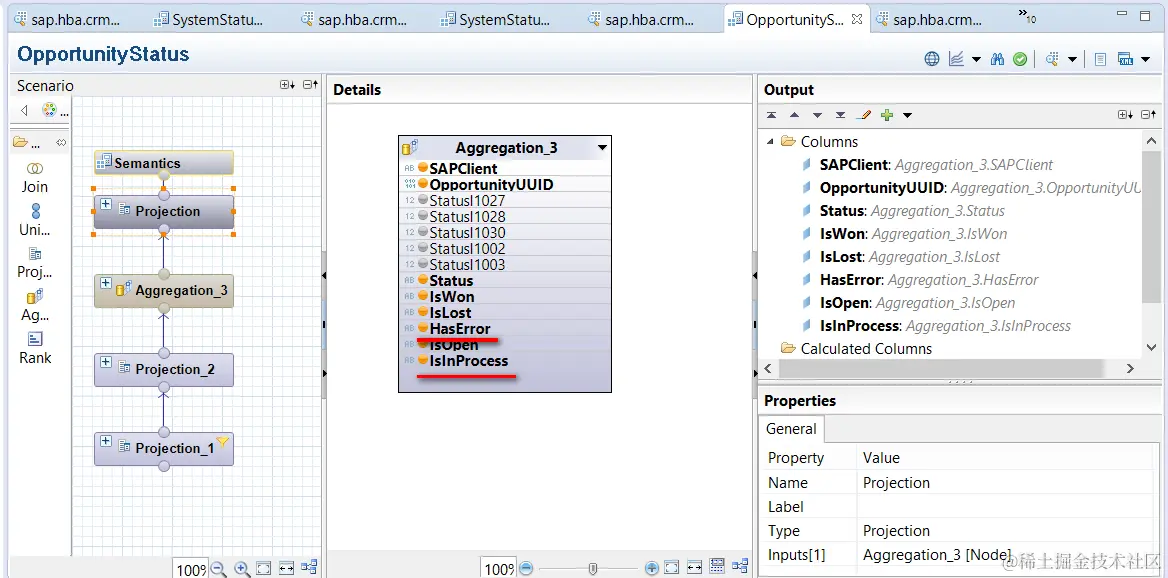Screen dimensions: 1168x578
Task: Show the hidden editor tabs list
Action: [1026, 15]
